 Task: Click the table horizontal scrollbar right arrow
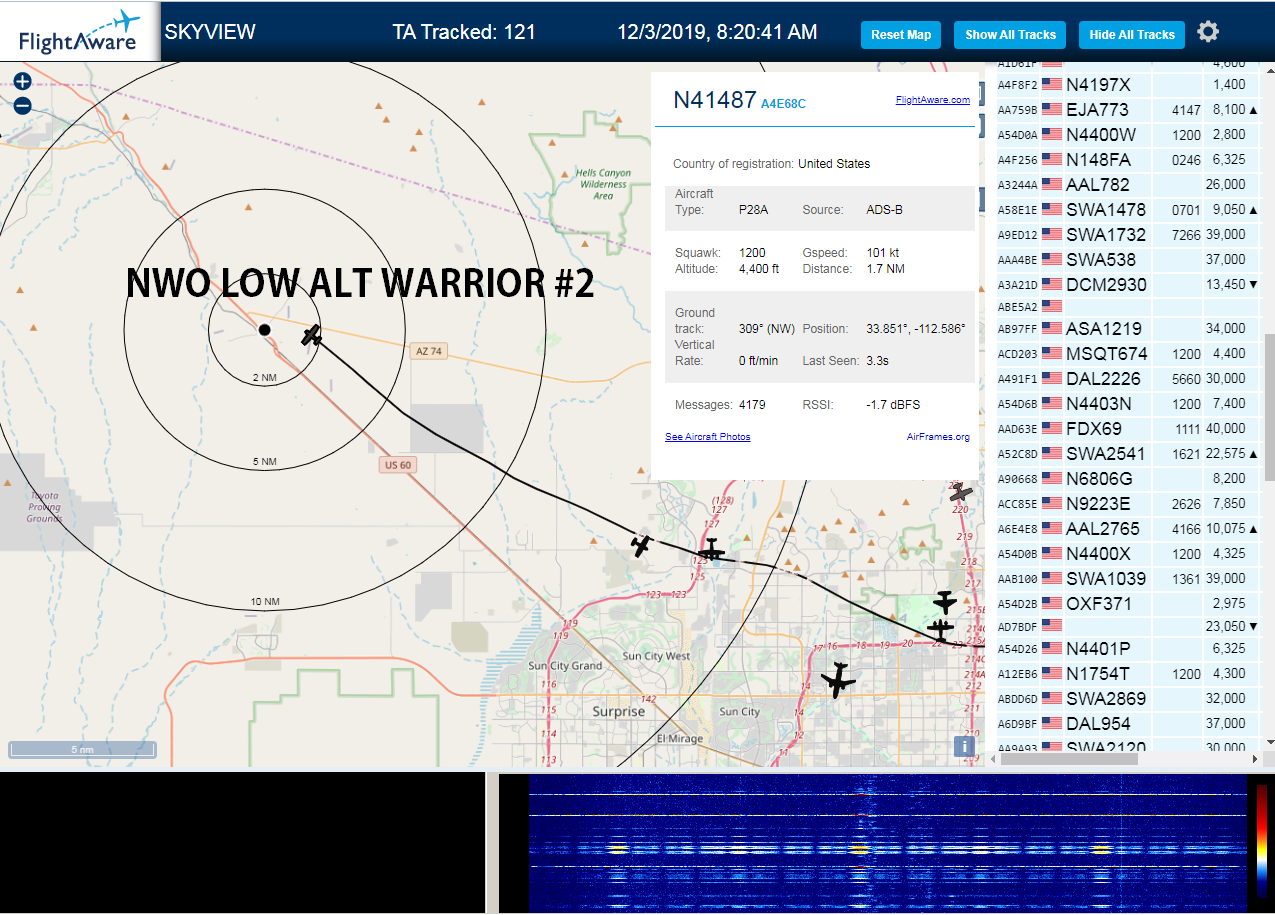pos(1254,760)
